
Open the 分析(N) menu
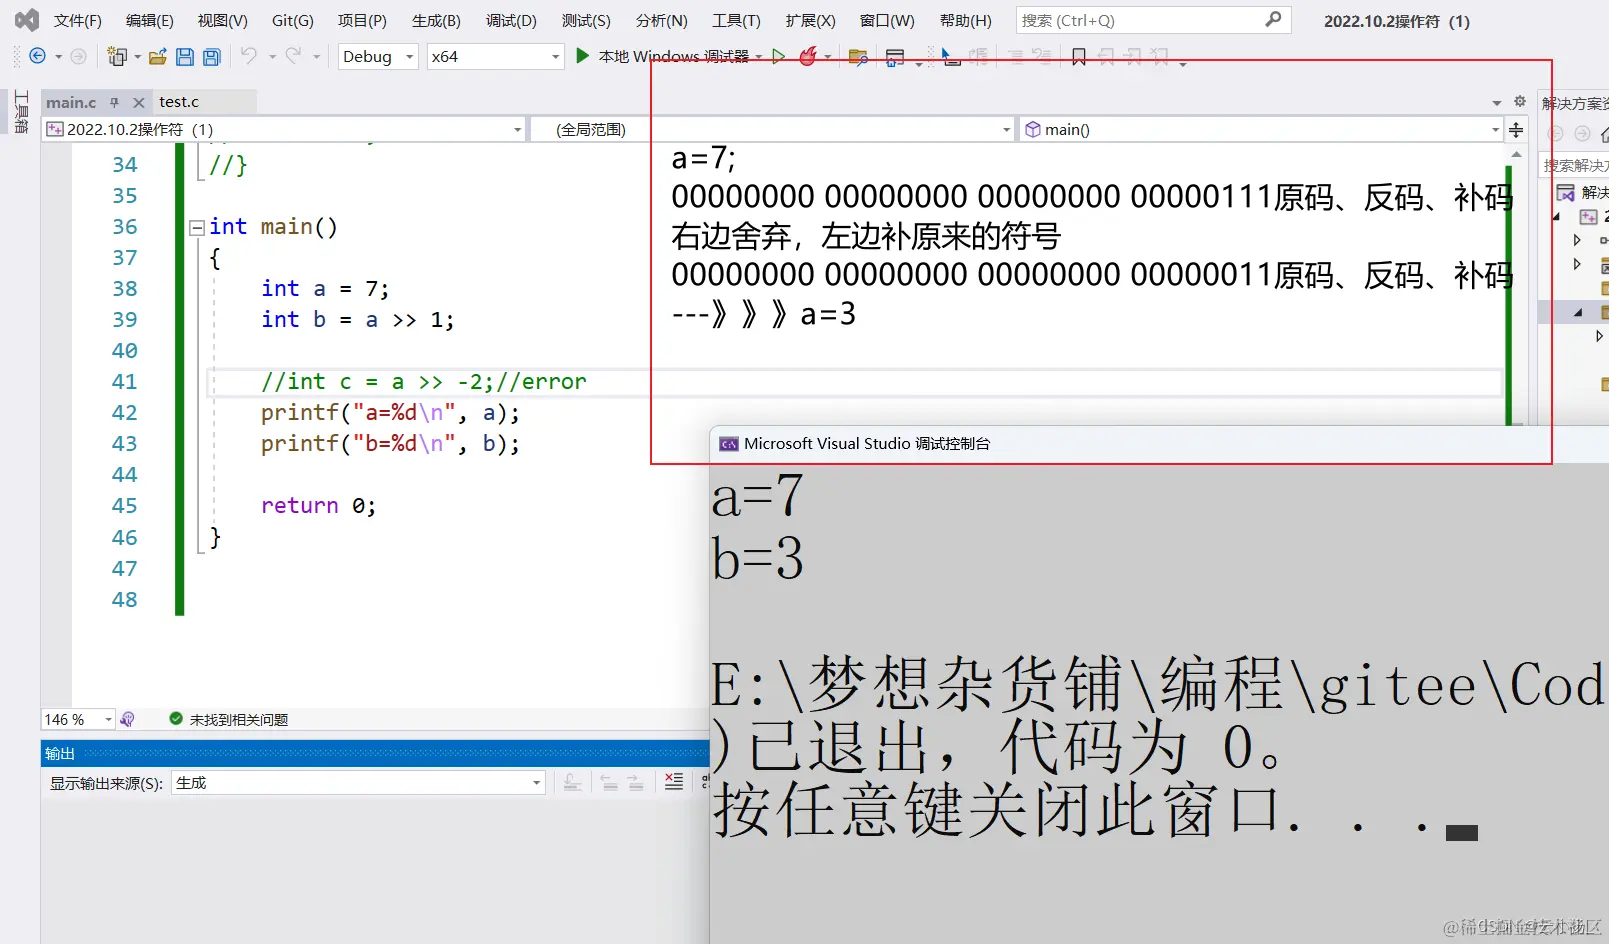click(661, 20)
